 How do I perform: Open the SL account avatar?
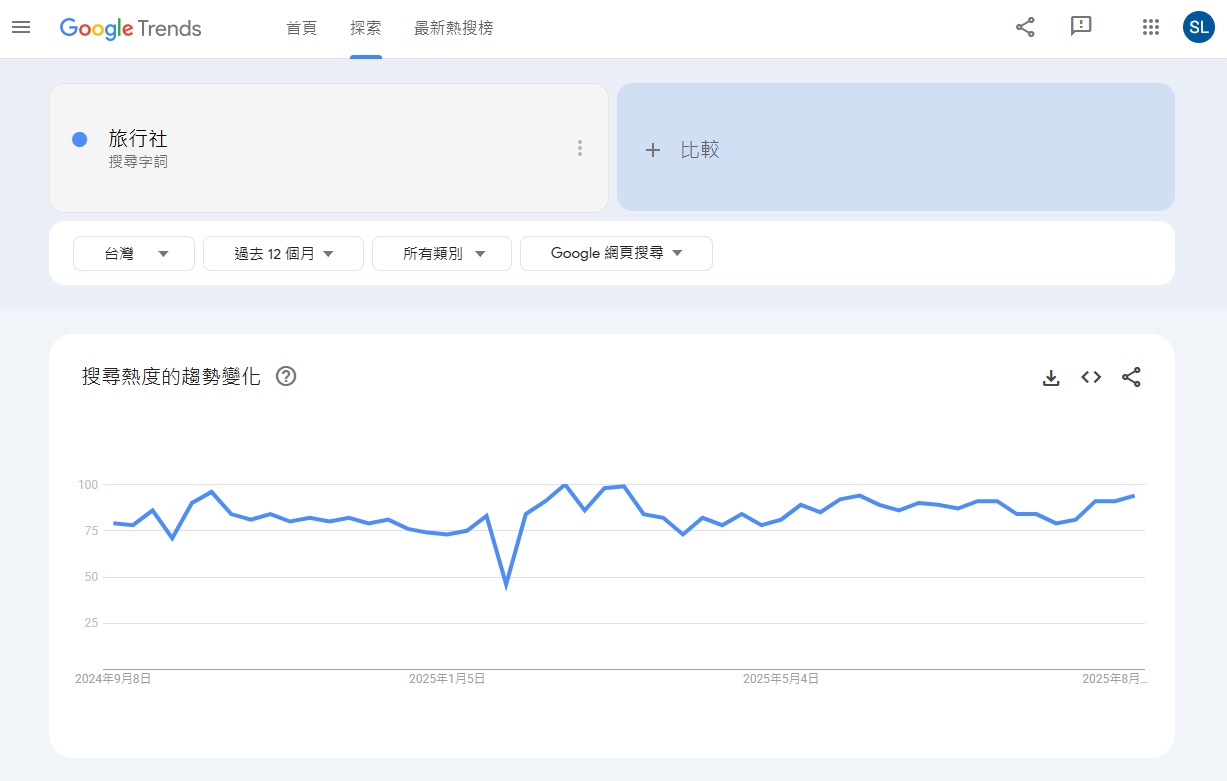tap(1198, 27)
